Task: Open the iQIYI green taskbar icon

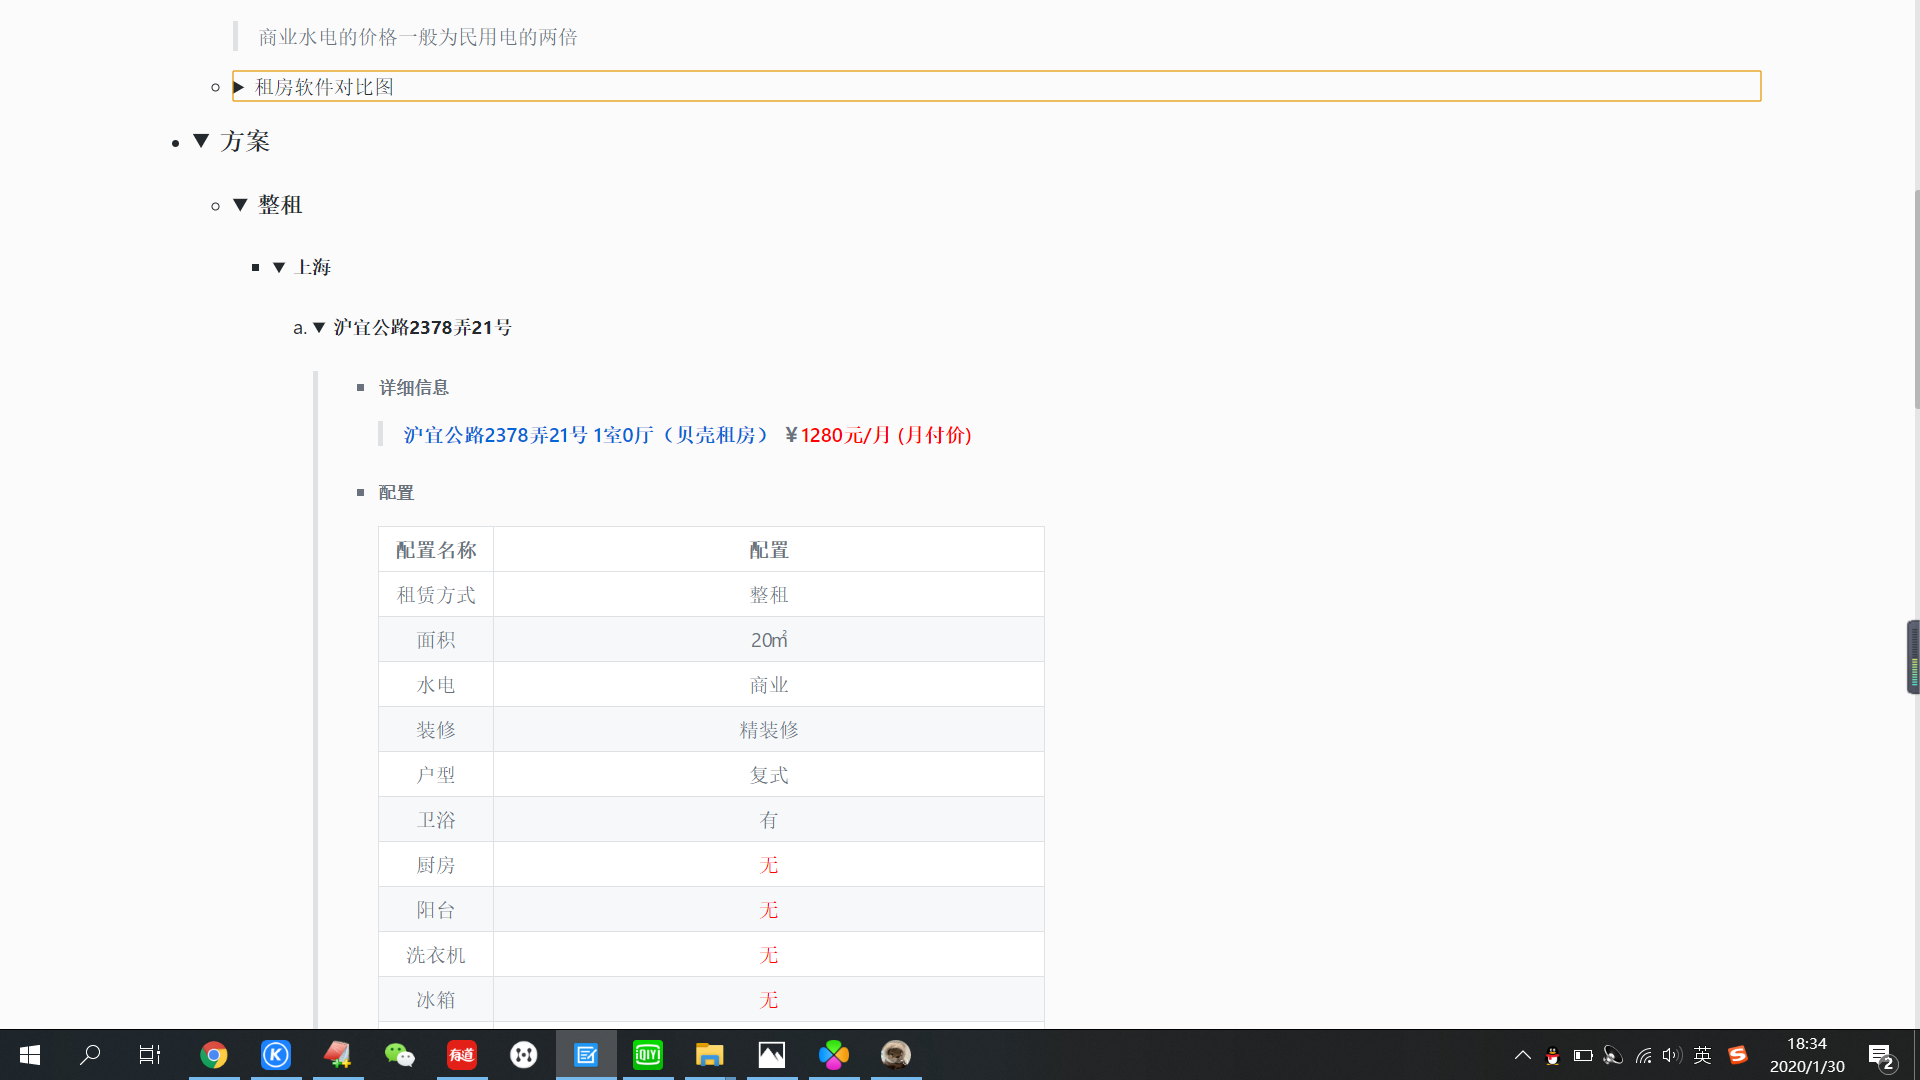Action: click(648, 1055)
